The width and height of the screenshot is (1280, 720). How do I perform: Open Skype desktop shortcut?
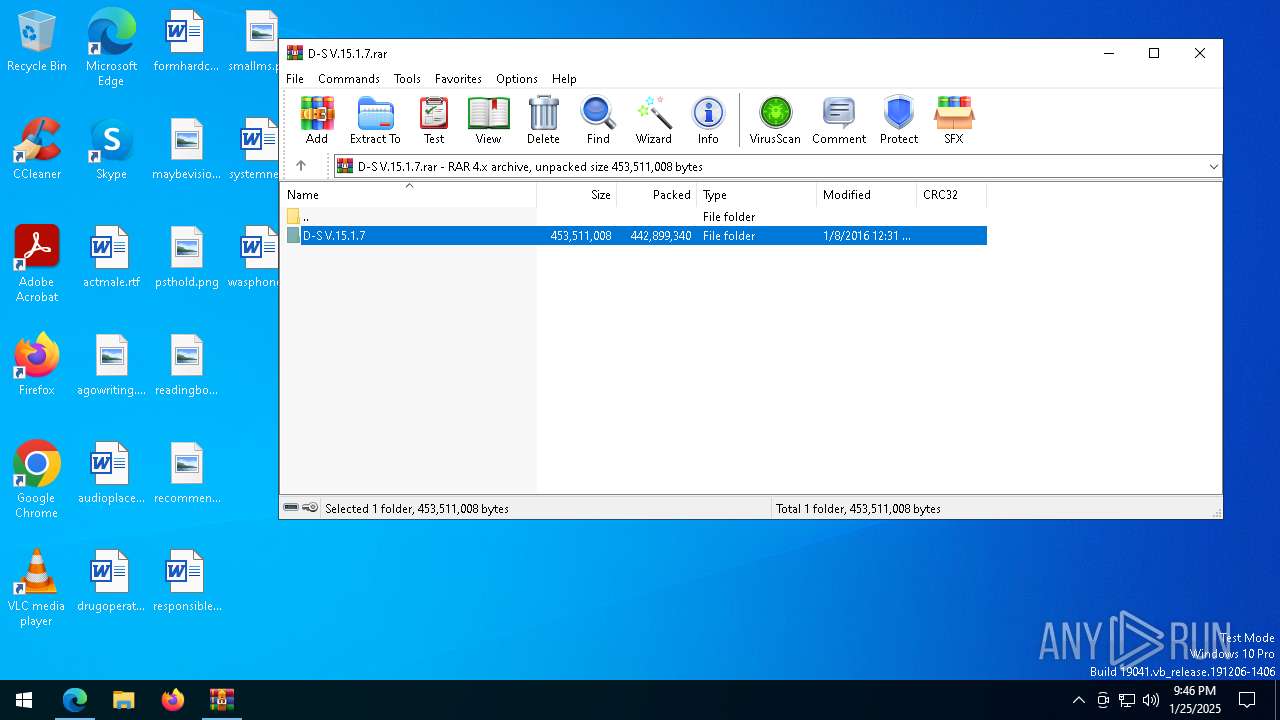(x=111, y=149)
